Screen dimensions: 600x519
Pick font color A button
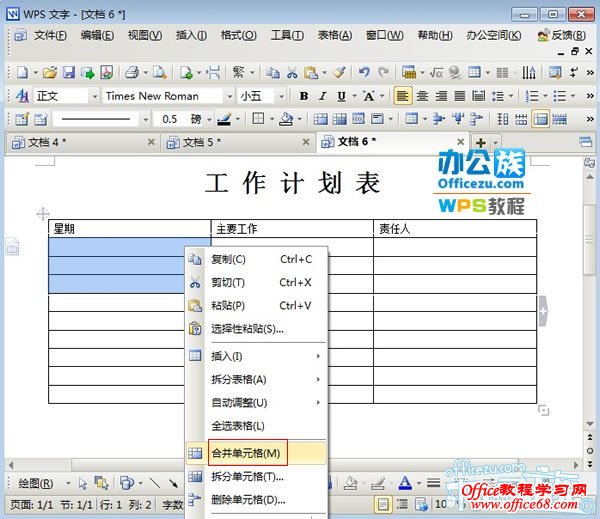click(405, 483)
